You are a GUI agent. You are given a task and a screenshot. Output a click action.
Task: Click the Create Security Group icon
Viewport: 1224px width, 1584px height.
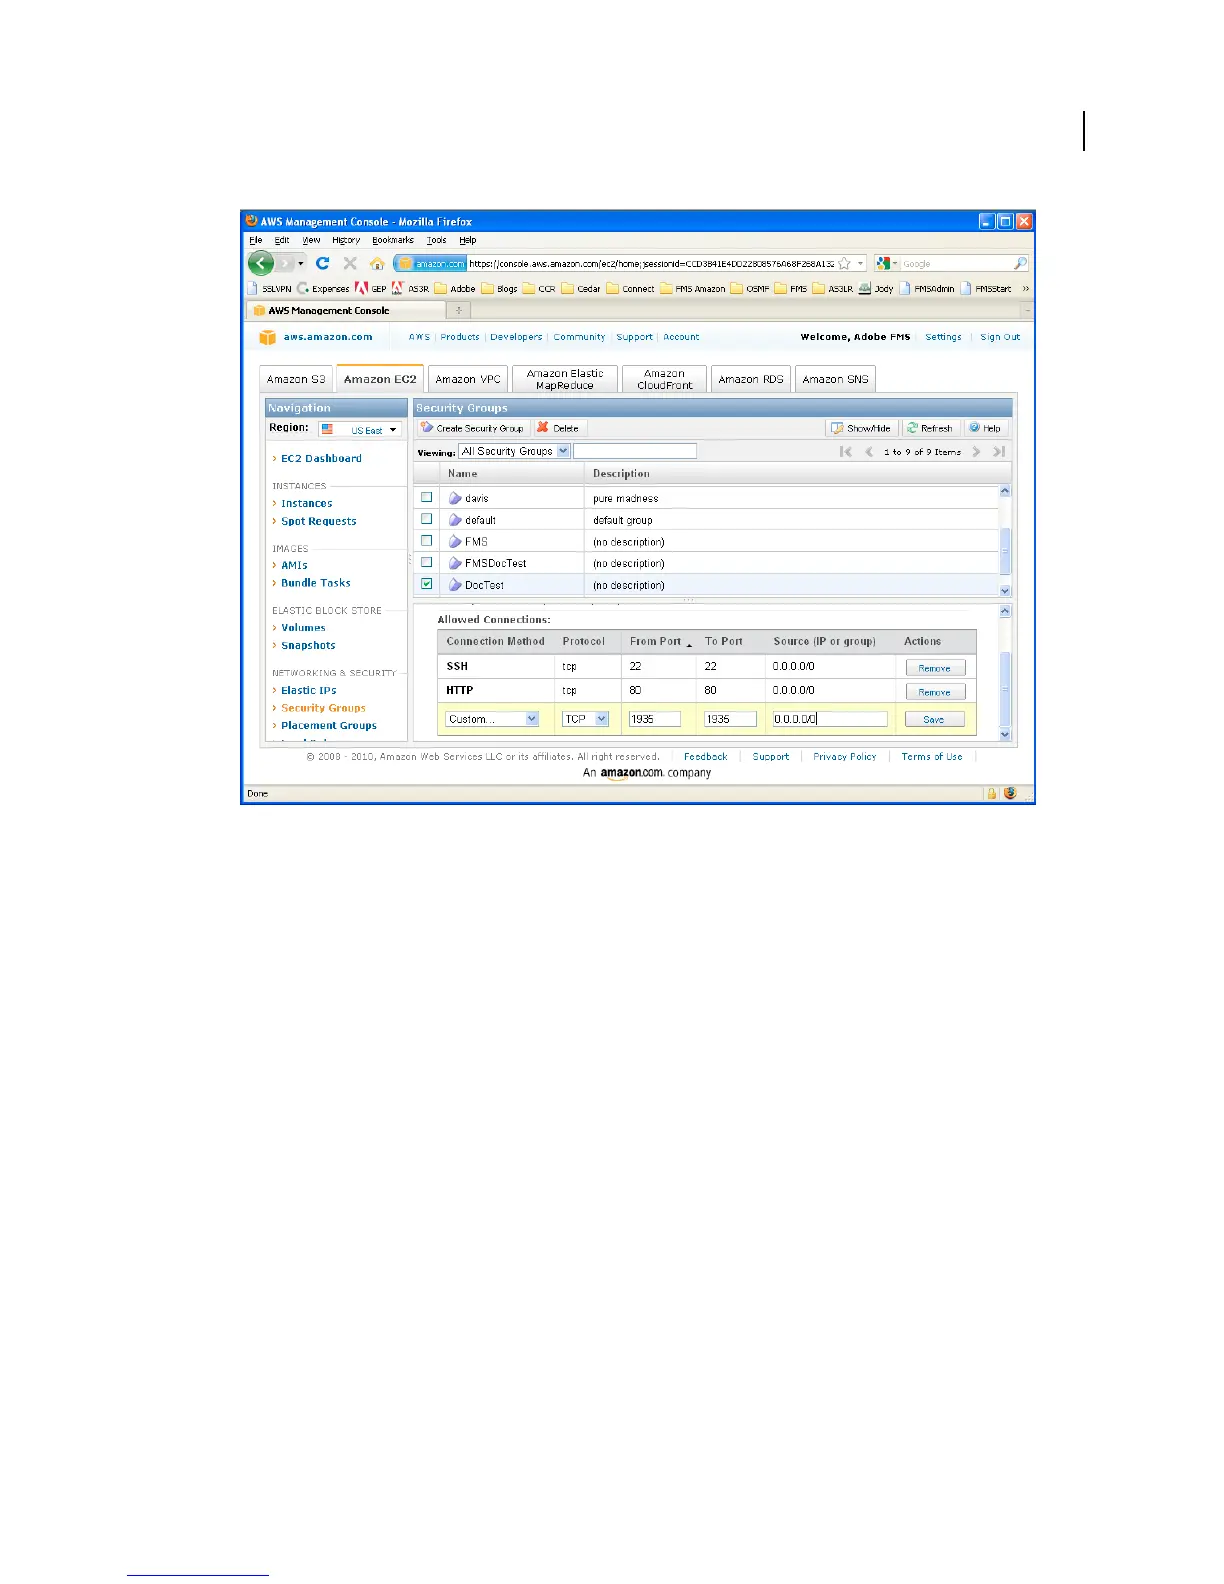[427, 427]
